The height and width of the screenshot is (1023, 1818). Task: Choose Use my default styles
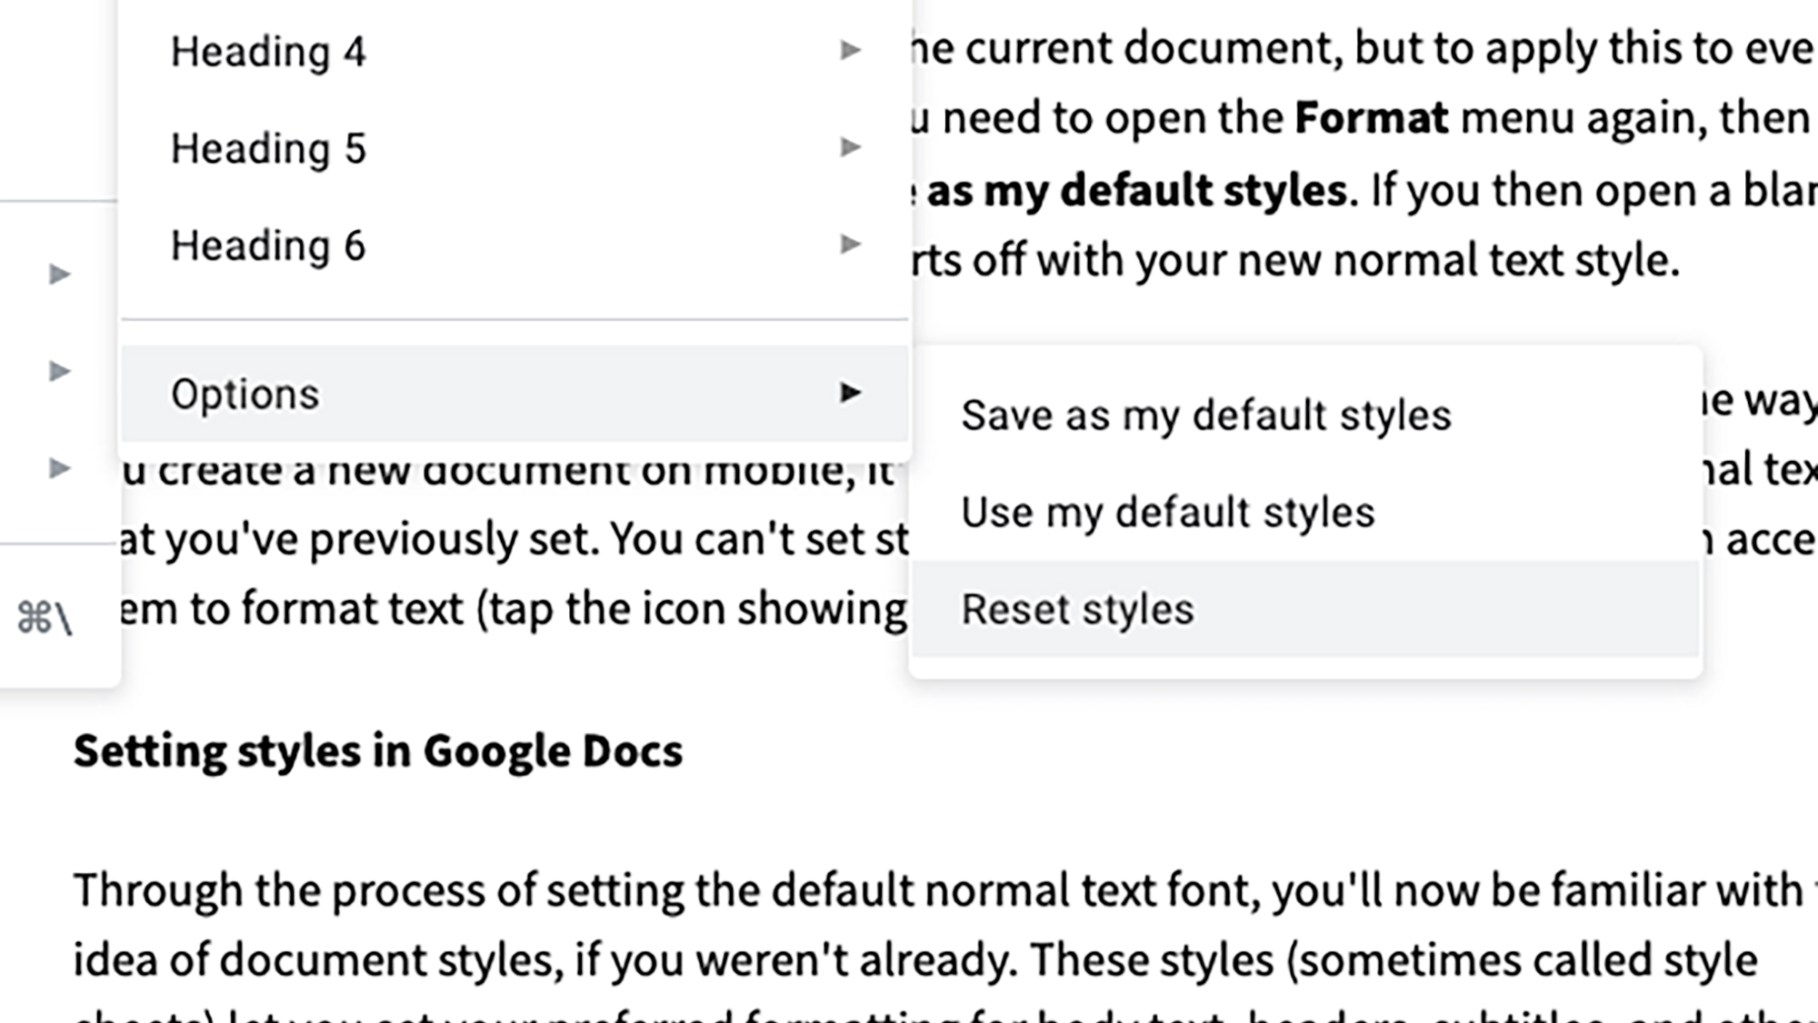[x=1168, y=512]
